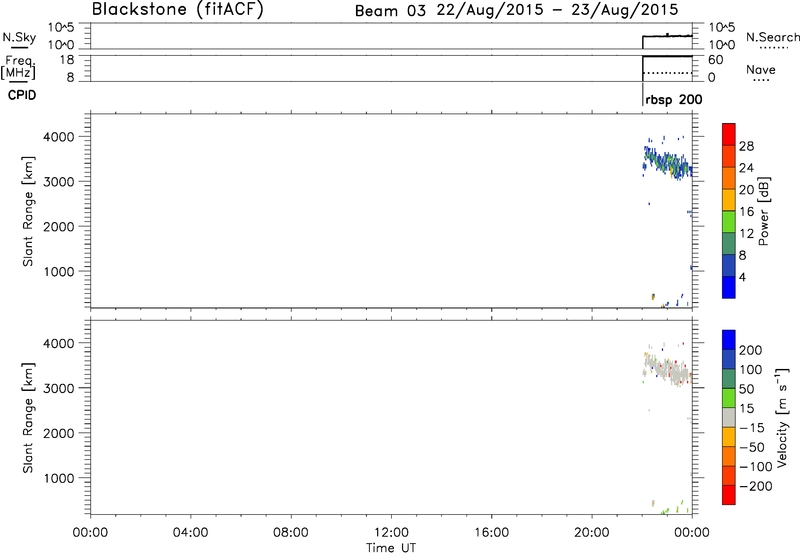The height and width of the screenshot is (554, 800).
Task: Click the gray -15 to 15 Velocity swatch
Action: pyautogui.click(x=729, y=417)
